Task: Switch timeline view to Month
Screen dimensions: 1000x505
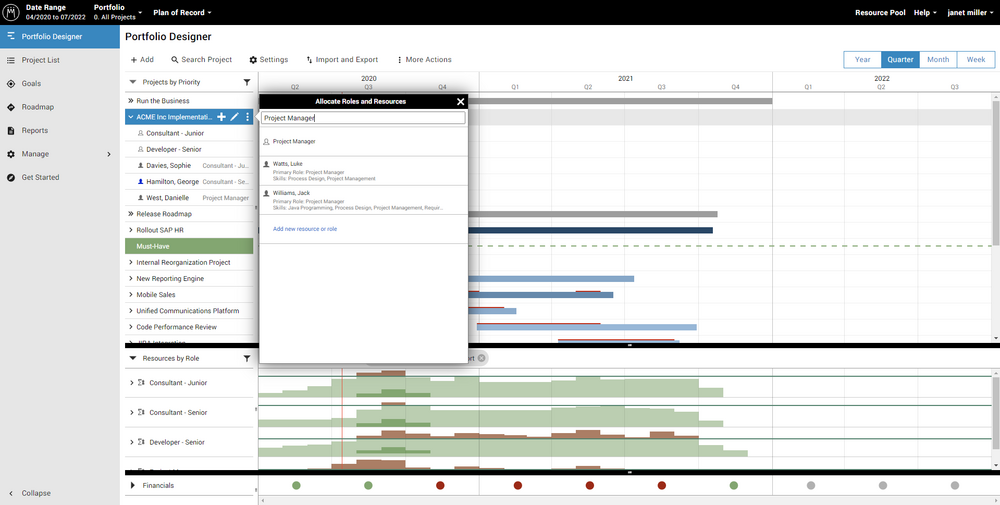Action: (937, 59)
